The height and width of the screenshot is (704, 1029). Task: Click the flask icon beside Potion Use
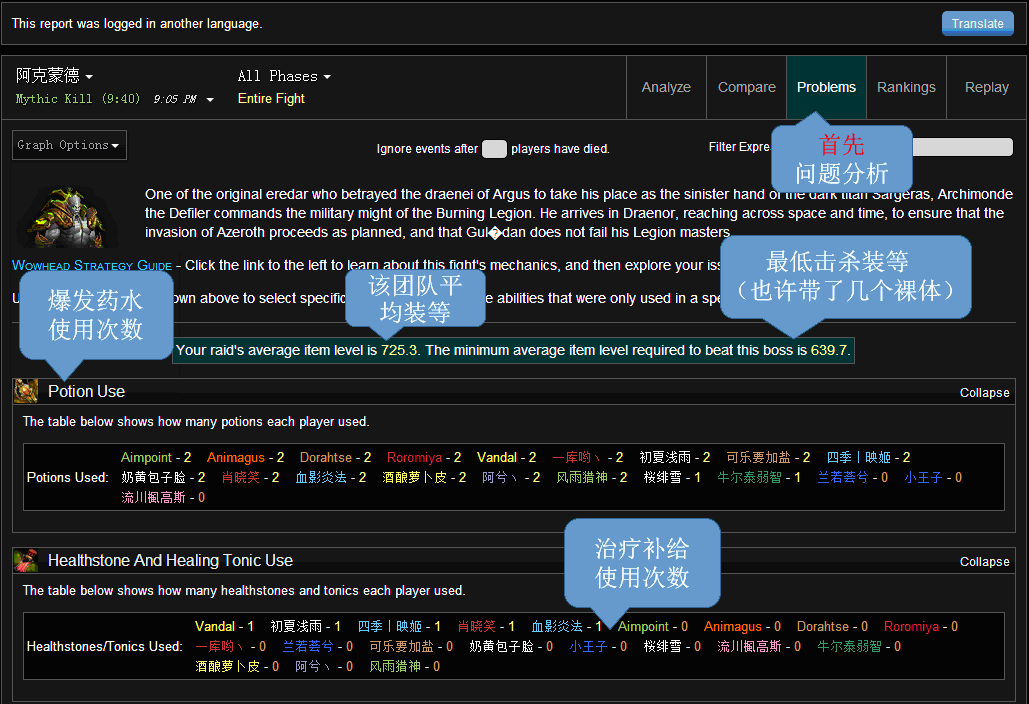25,391
